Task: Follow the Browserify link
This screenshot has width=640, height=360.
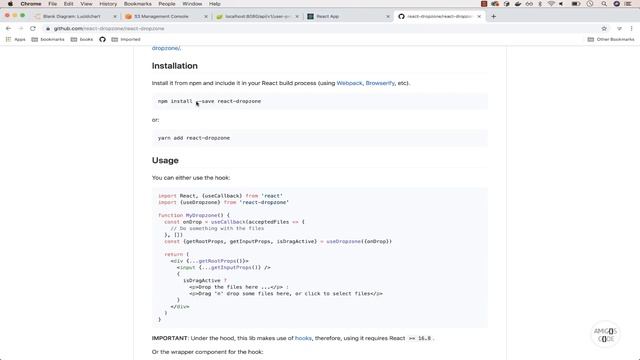Action: click(380, 83)
